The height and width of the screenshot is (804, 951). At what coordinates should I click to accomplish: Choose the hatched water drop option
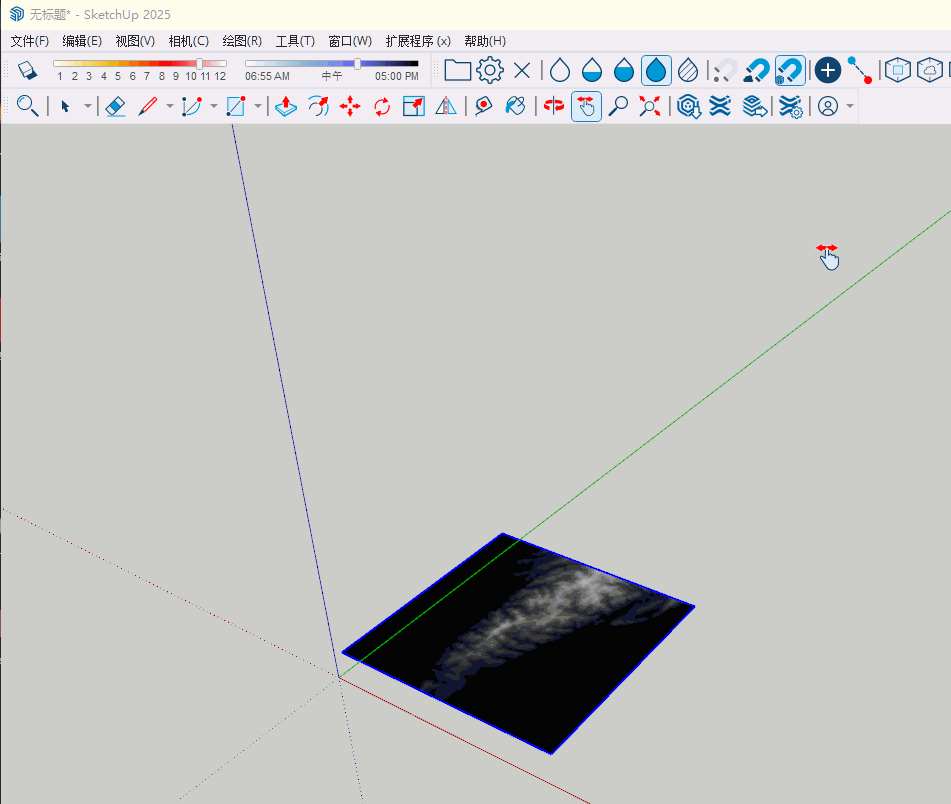[x=688, y=70]
